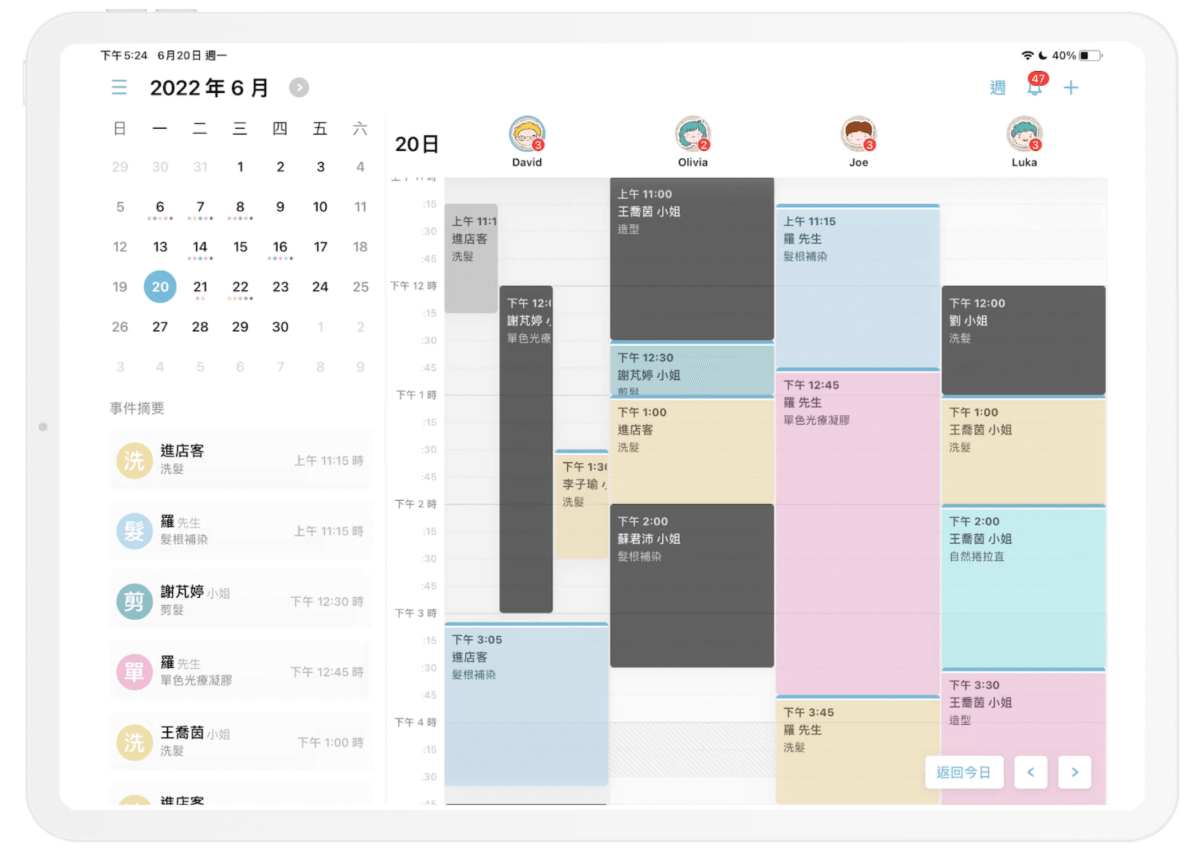Open Luka's 2:00 自然捲拉直 appointment
The image size is (1200, 851).
pos(1023,585)
